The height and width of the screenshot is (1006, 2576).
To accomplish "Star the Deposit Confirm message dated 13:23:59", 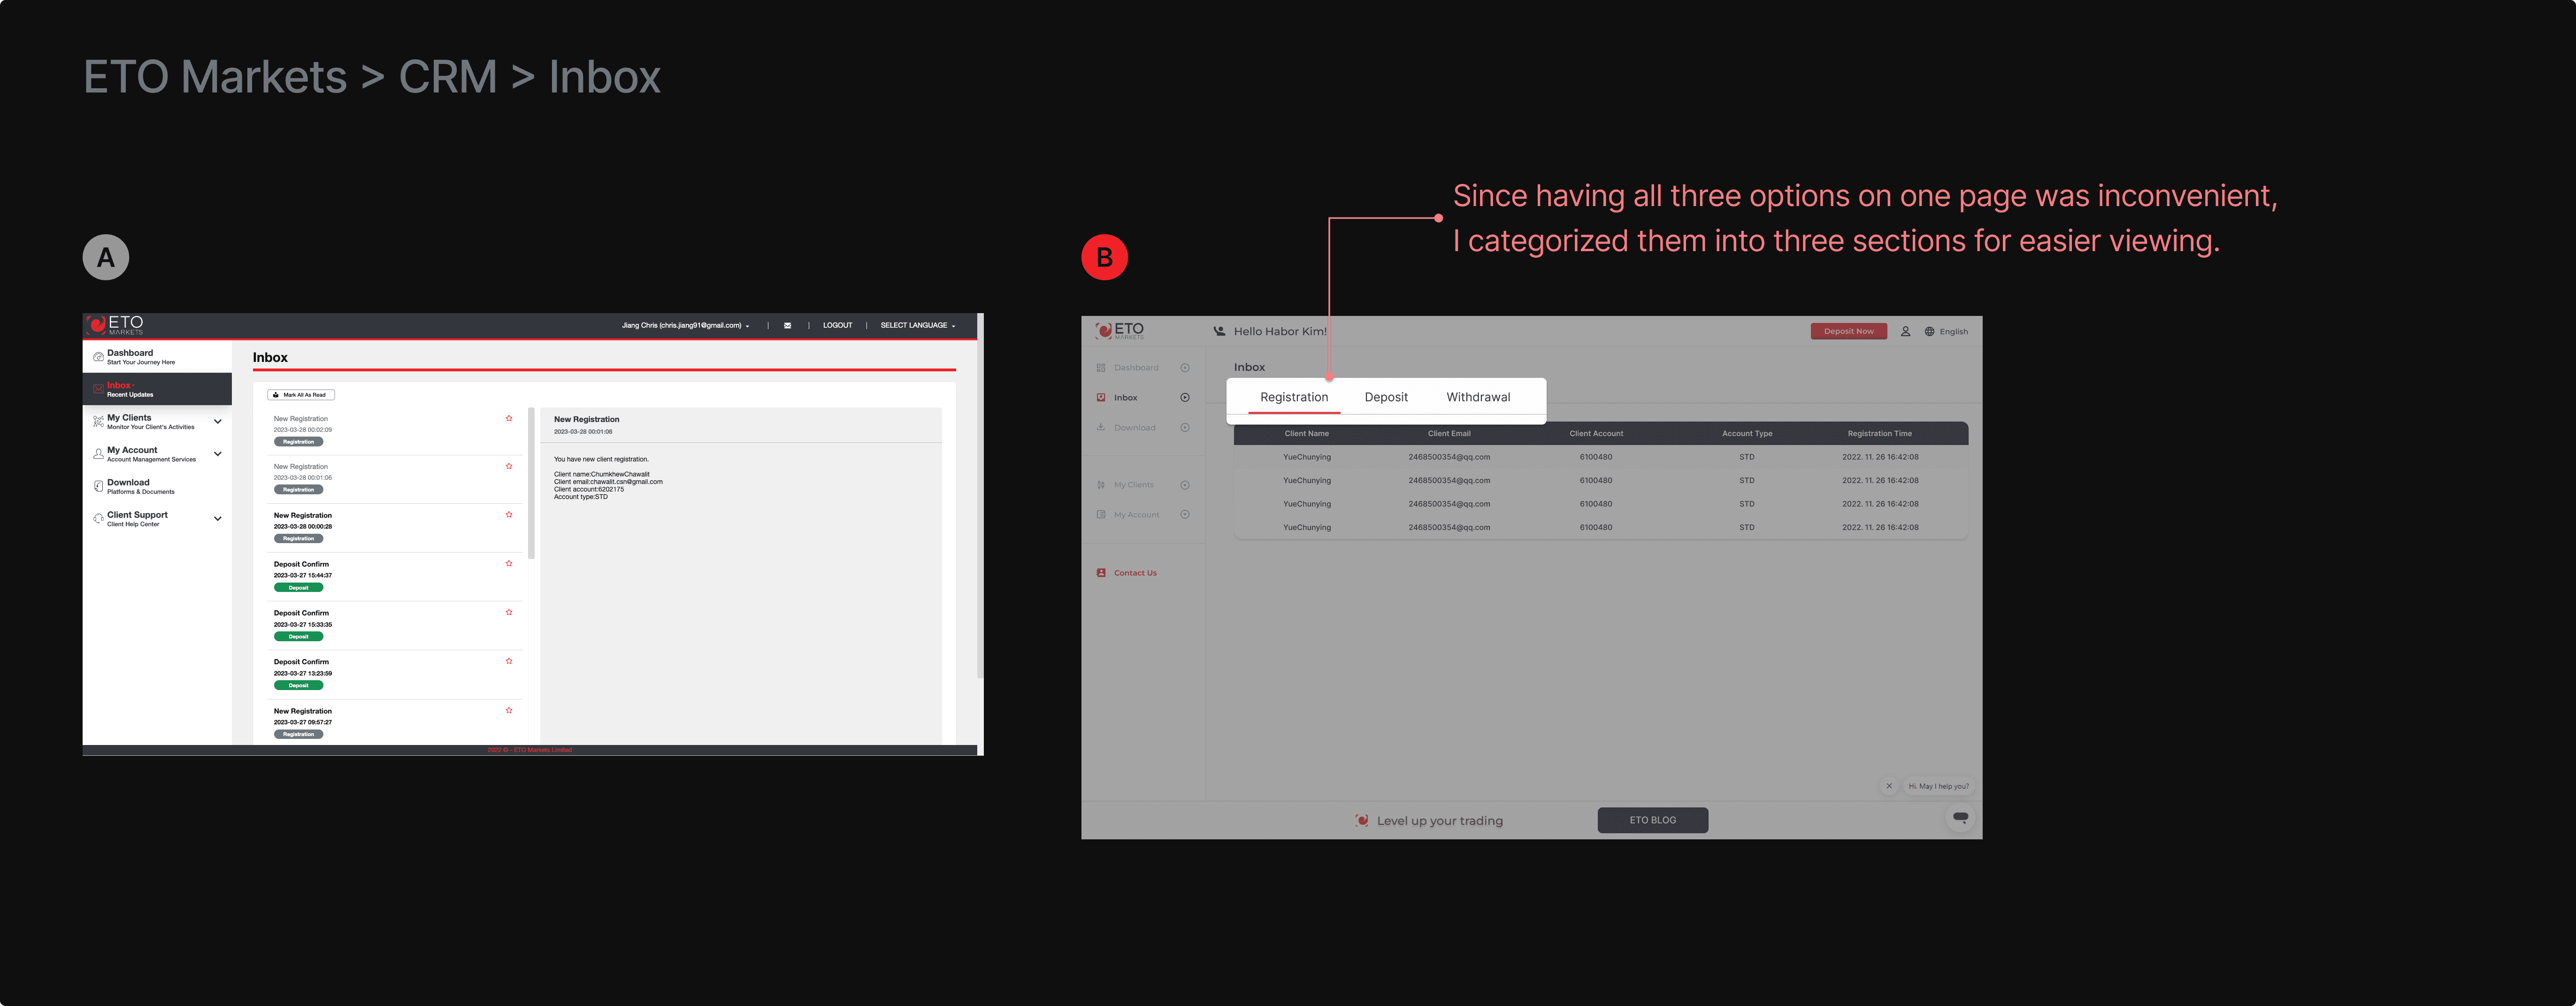I will tap(509, 661).
